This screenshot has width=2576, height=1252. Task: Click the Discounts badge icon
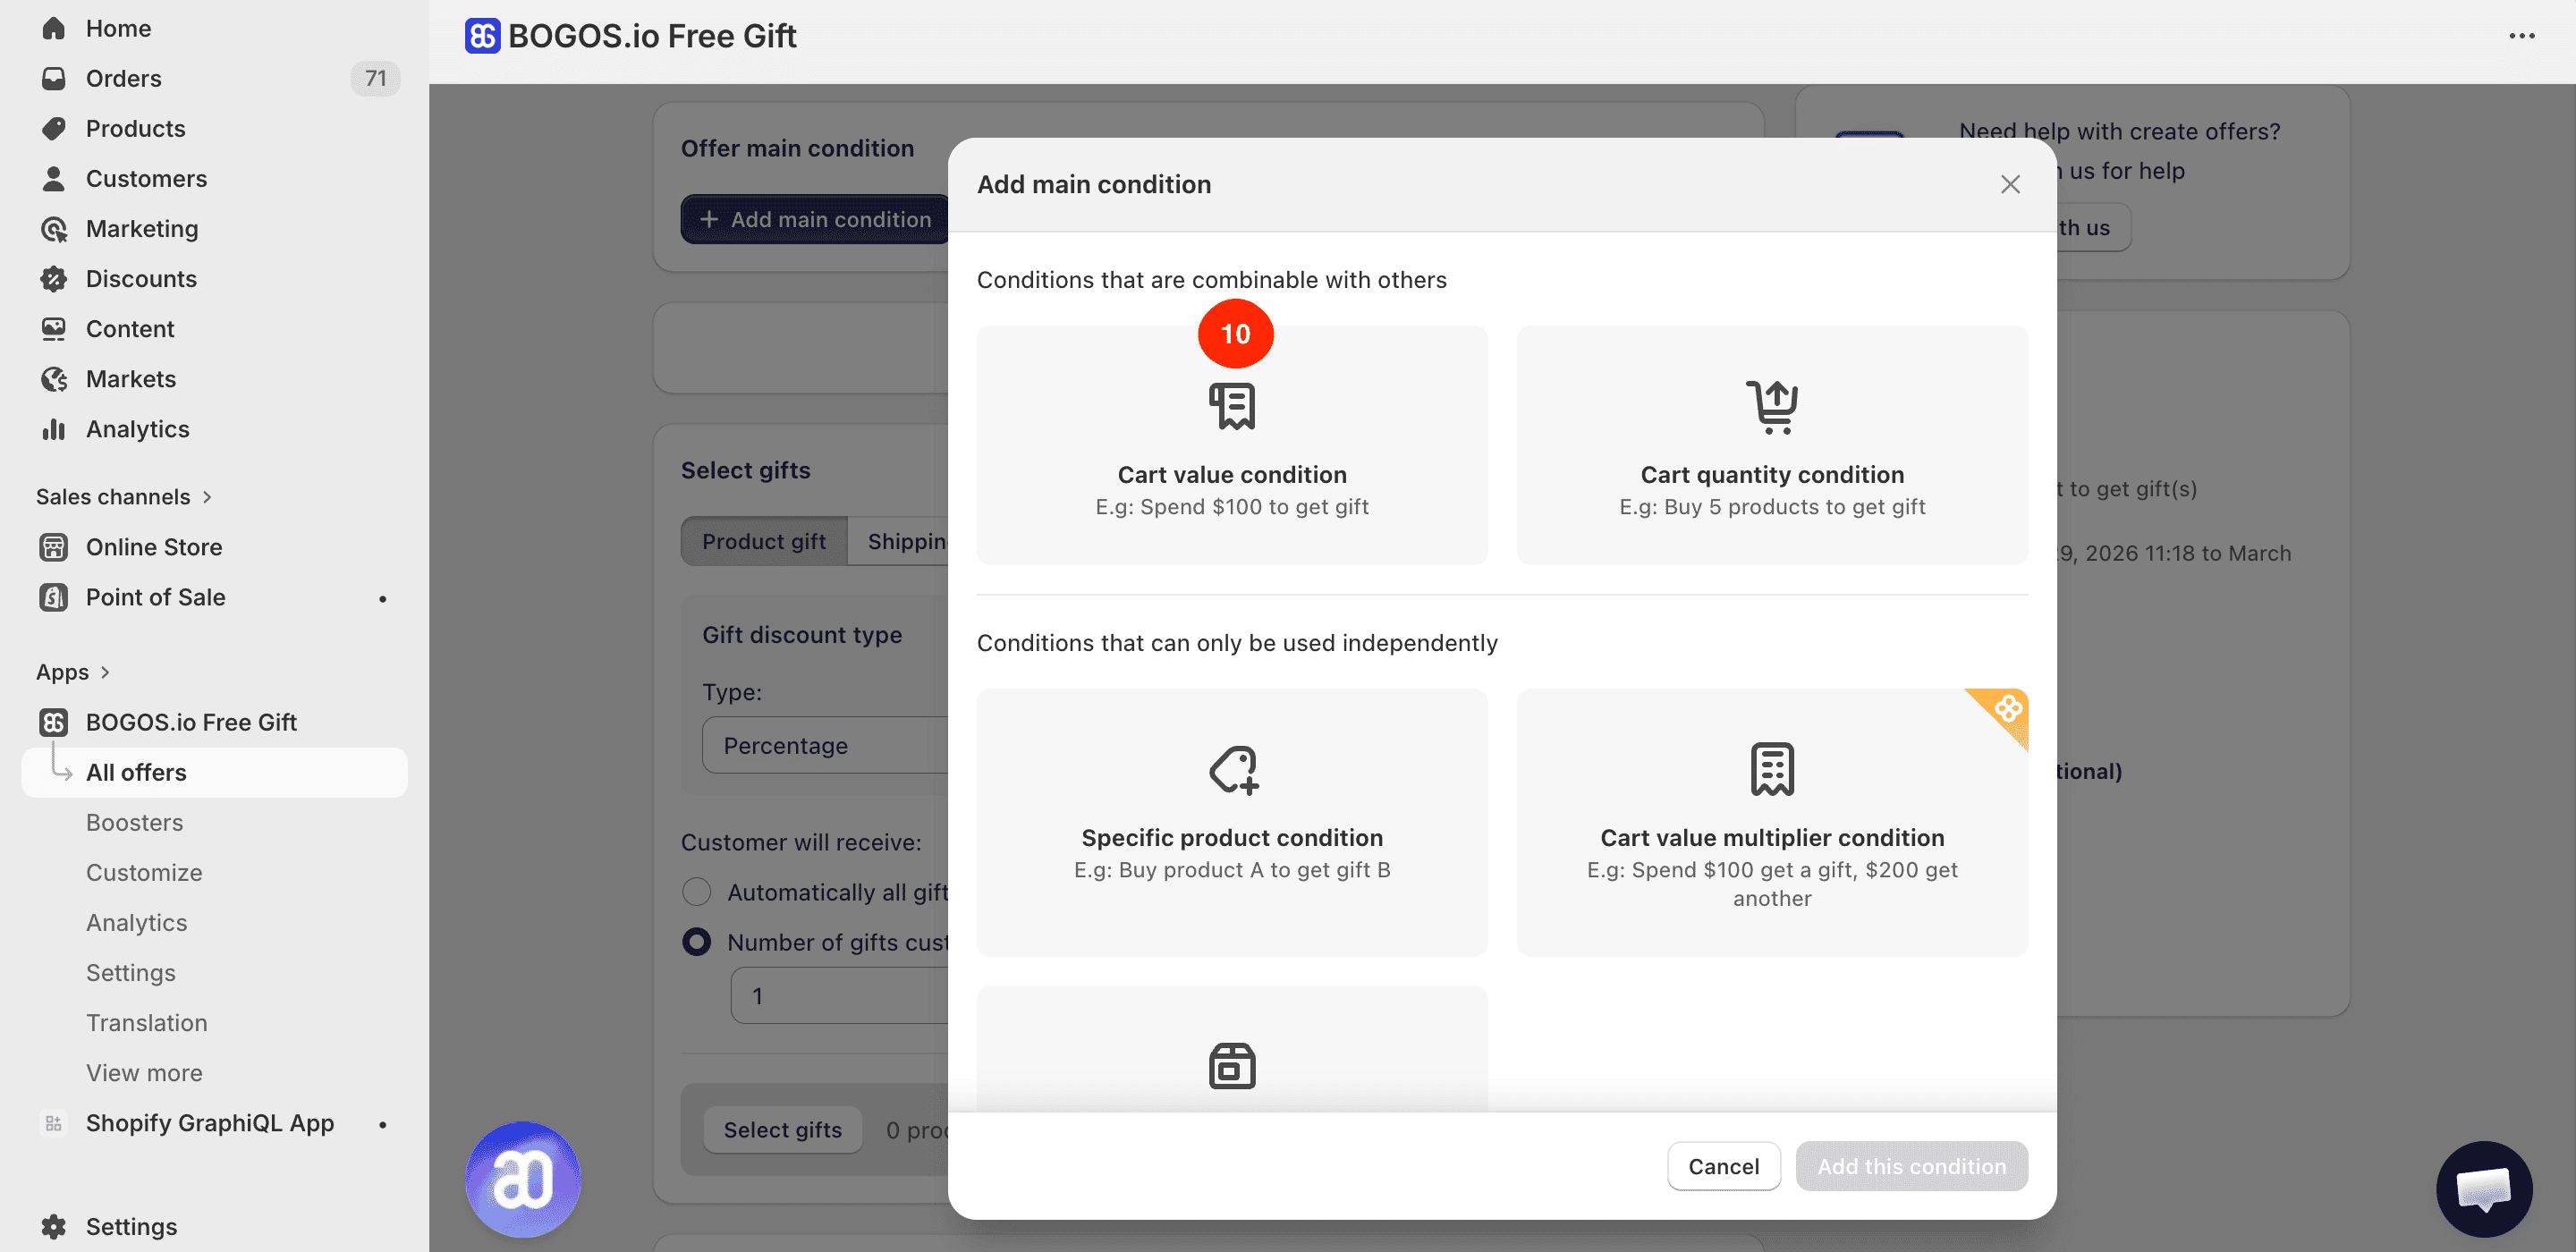pyautogui.click(x=54, y=278)
